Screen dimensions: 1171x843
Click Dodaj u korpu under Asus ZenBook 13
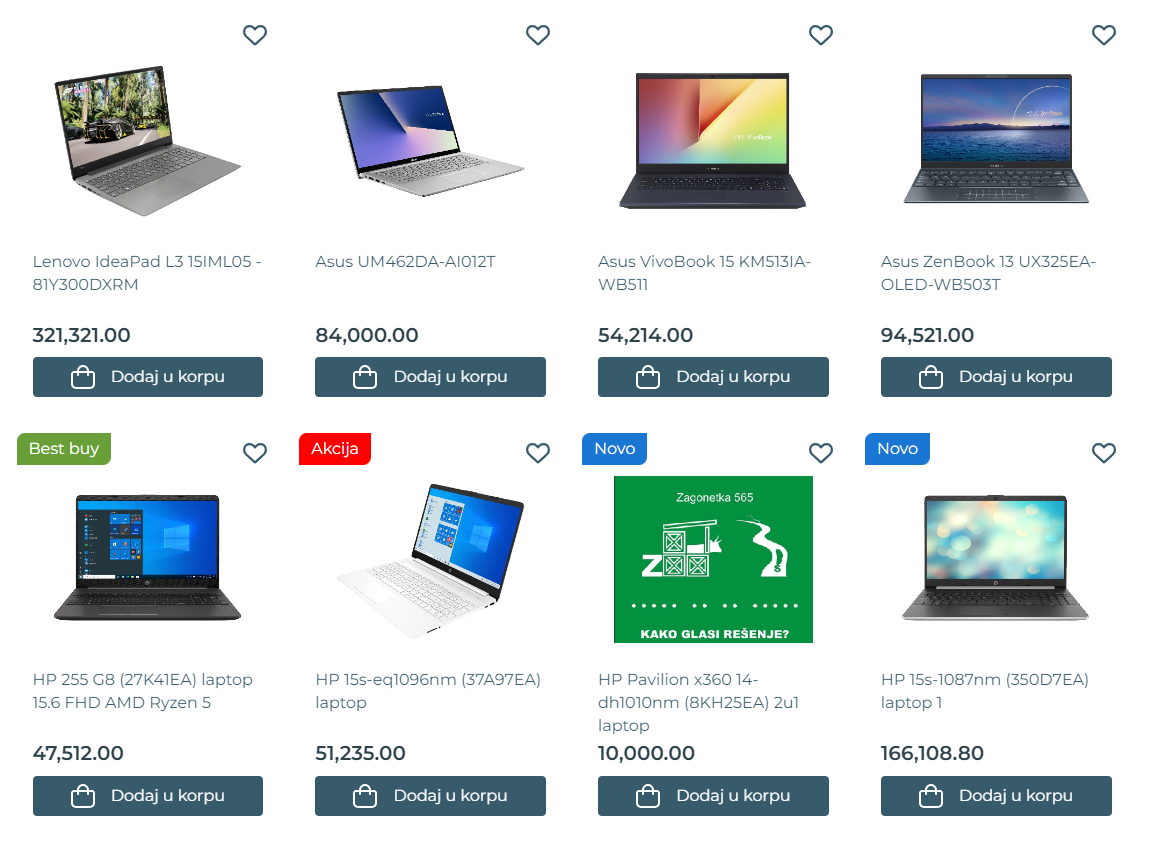pyautogui.click(x=996, y=377)
